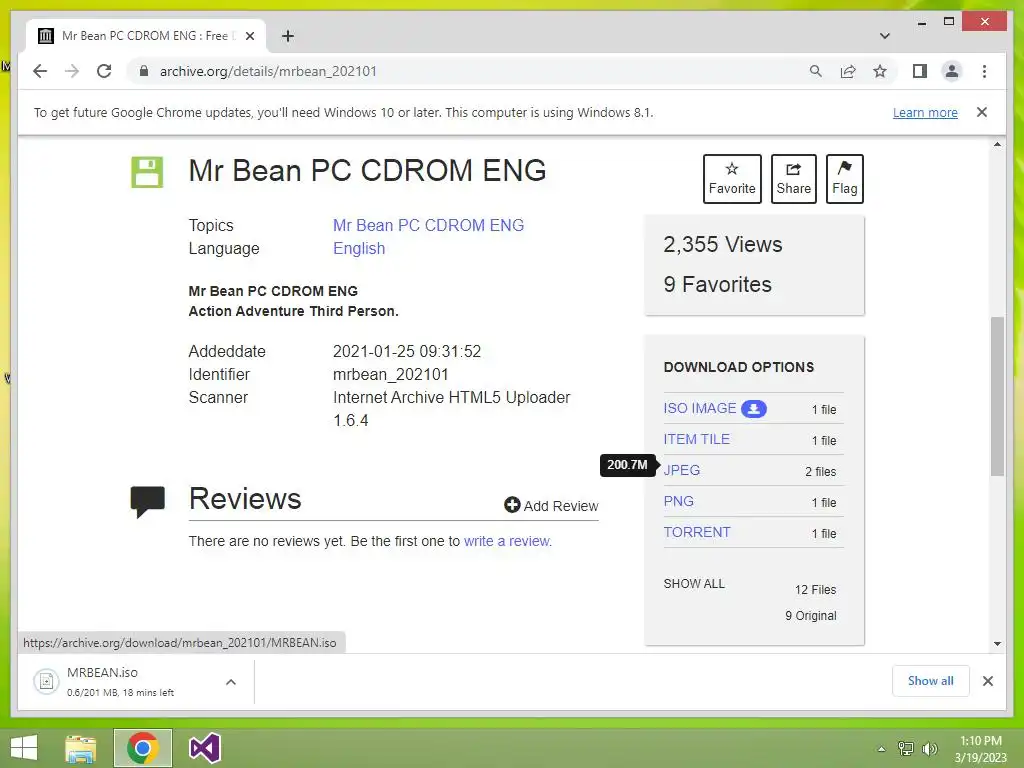The height and width of the screenshot is (768, 1024).
Task: Open File Explorer from taskbar
Action: coord(80,748)
